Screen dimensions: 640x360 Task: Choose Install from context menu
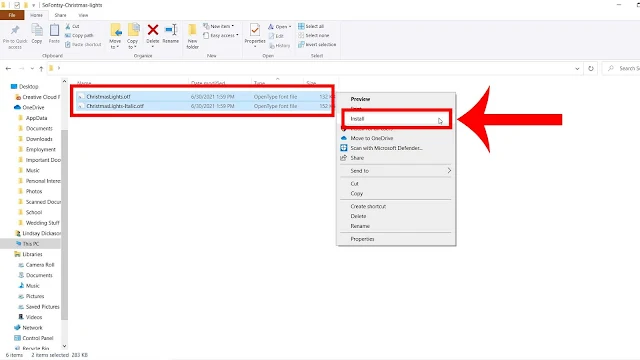pos(396,119)
